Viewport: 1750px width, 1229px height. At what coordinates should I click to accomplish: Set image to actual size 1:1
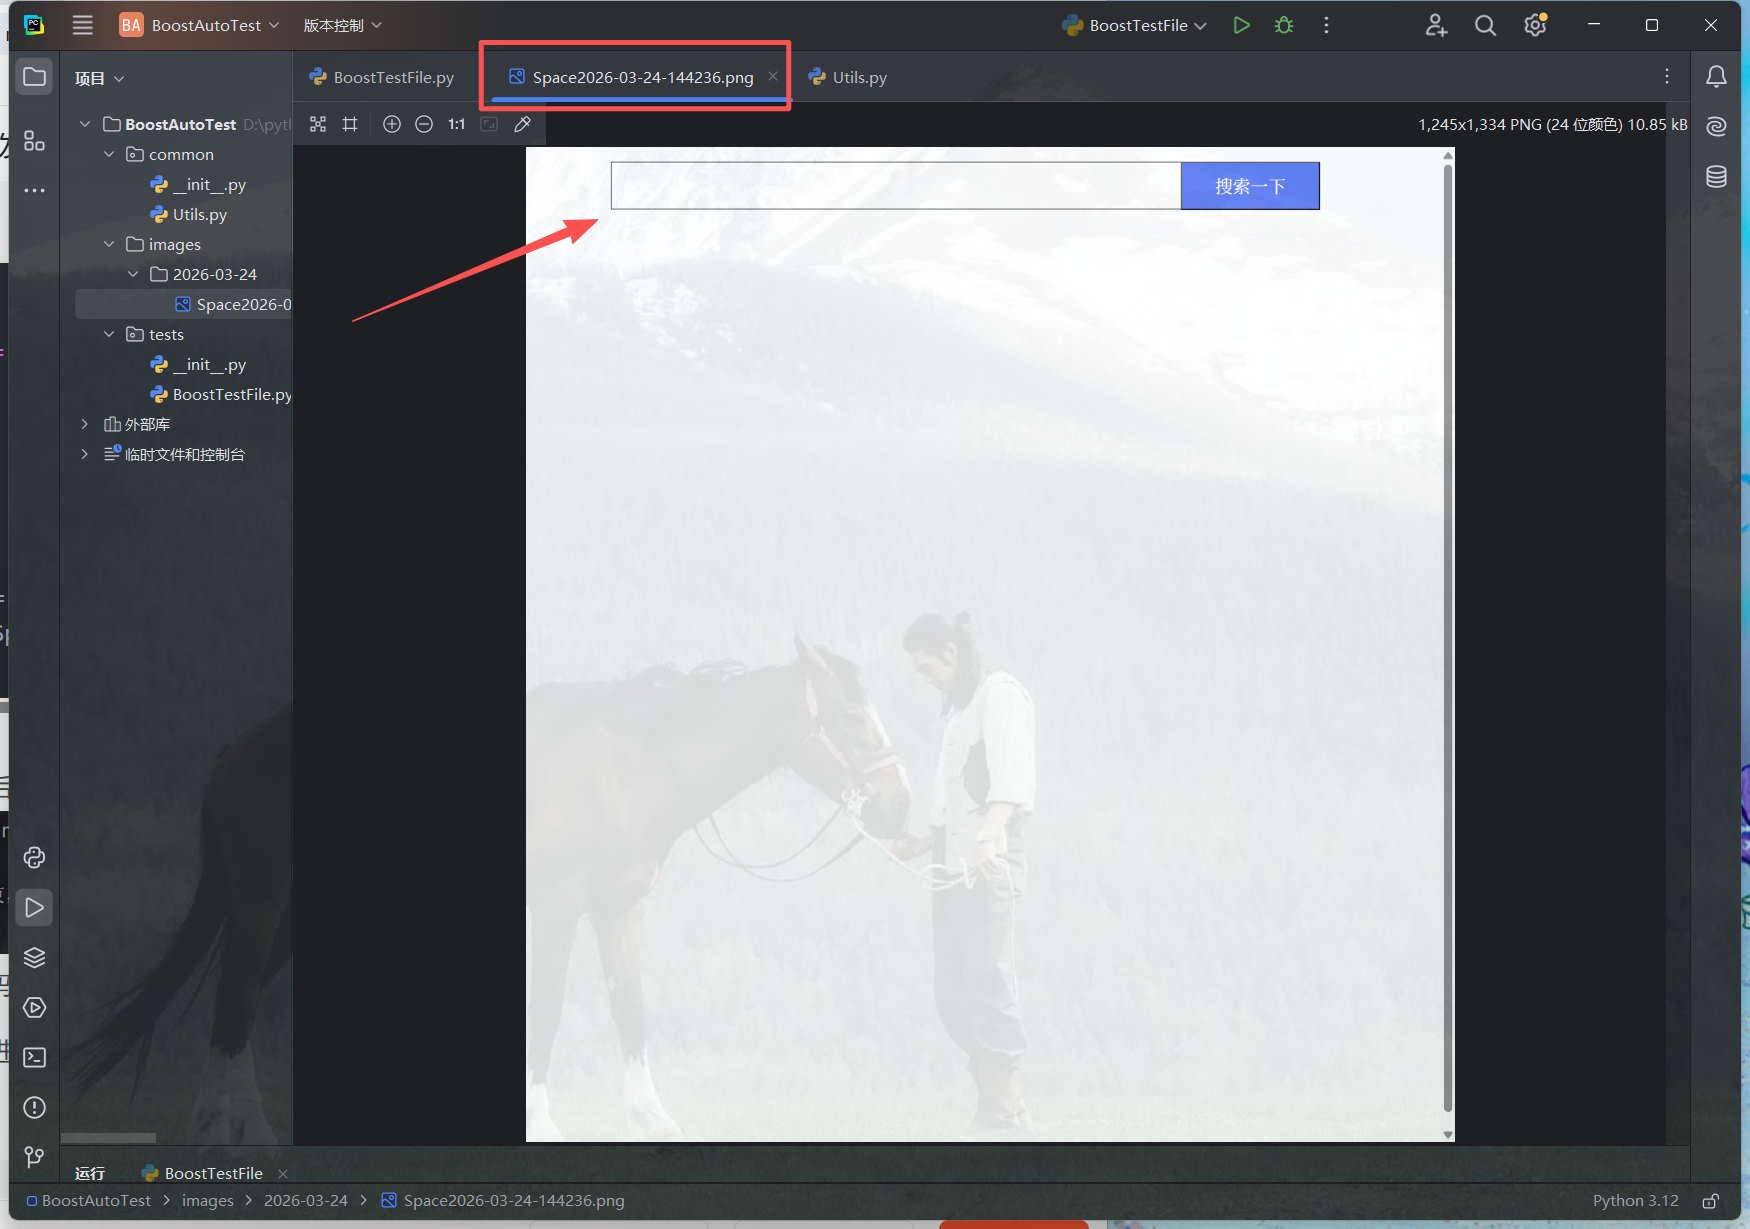coord(456,124)
